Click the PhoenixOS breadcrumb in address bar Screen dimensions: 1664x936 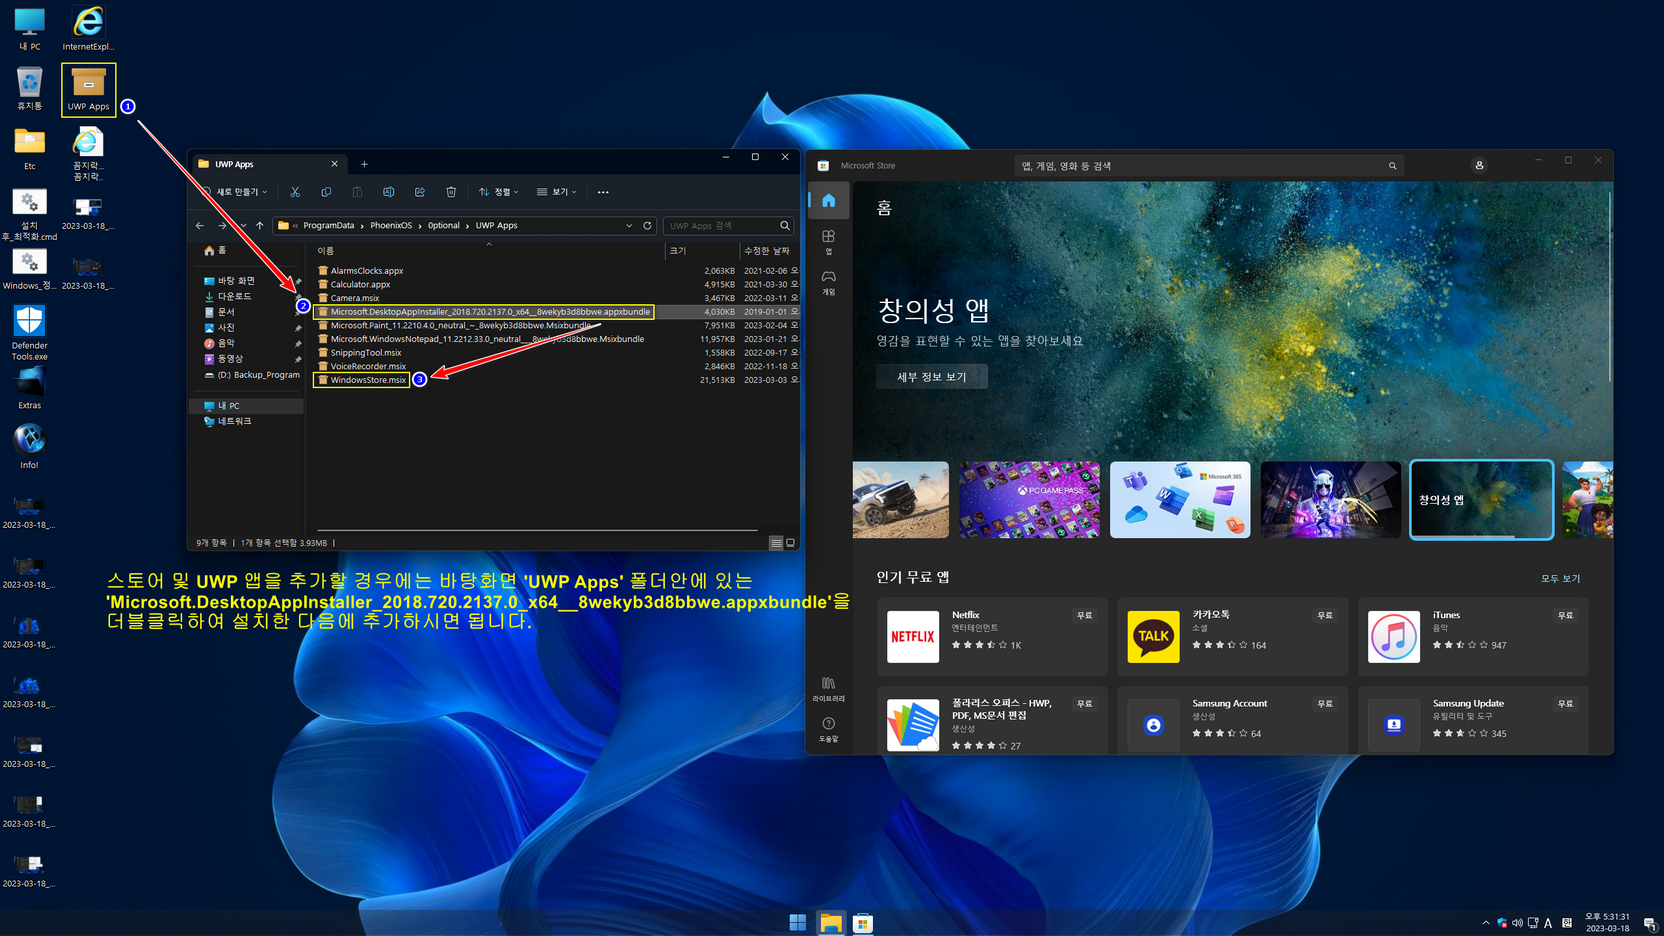point(391,226)
